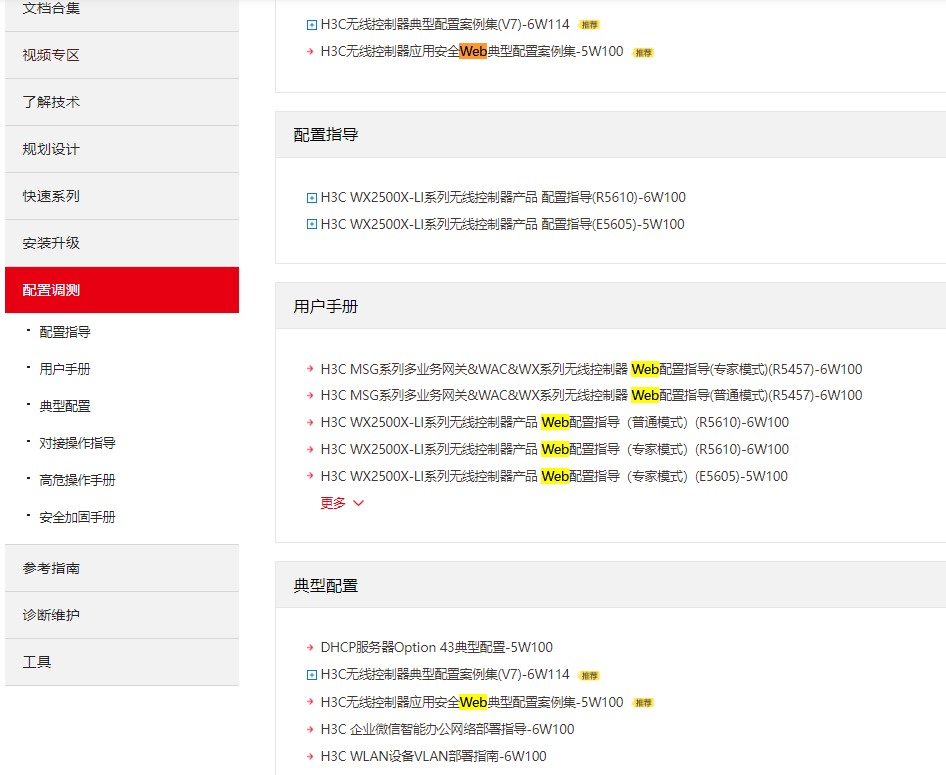Open WX2500X-LI 配置指导(E5605)-5W100 link

coord(503,224)
